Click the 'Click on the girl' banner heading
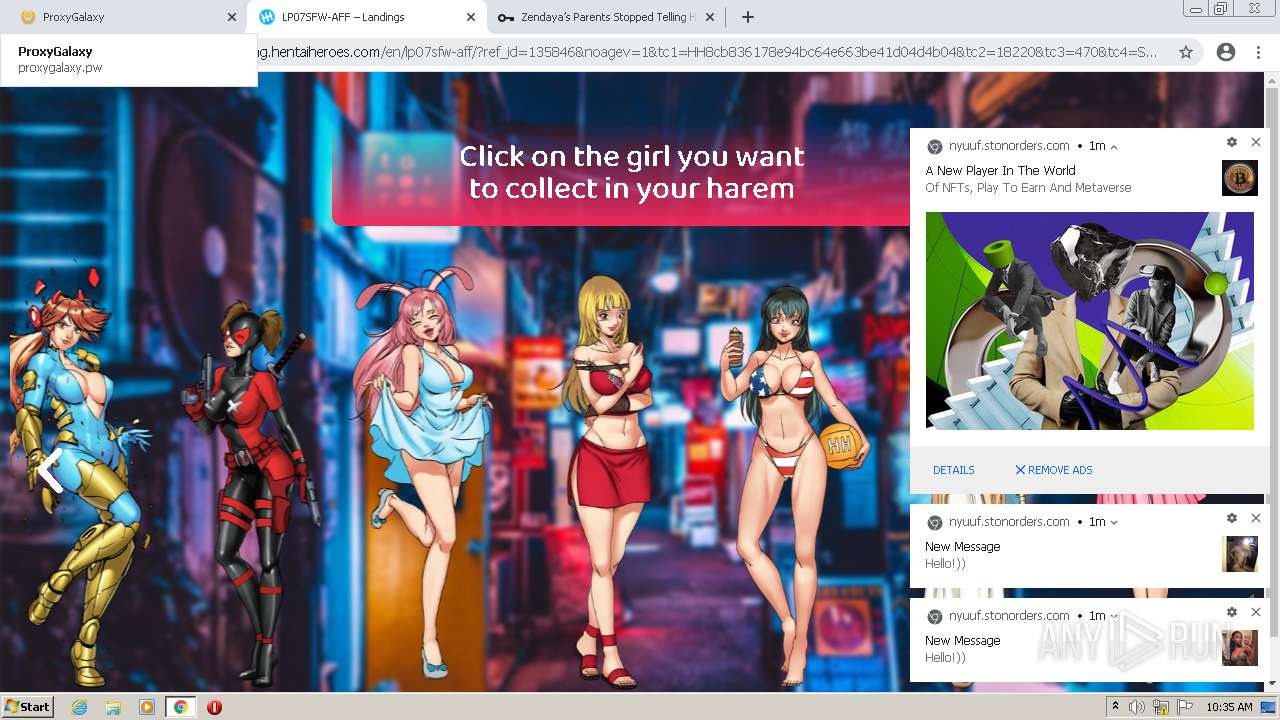Image resolution: width=1280 pixels, height=720 pixels. (632, 172)
